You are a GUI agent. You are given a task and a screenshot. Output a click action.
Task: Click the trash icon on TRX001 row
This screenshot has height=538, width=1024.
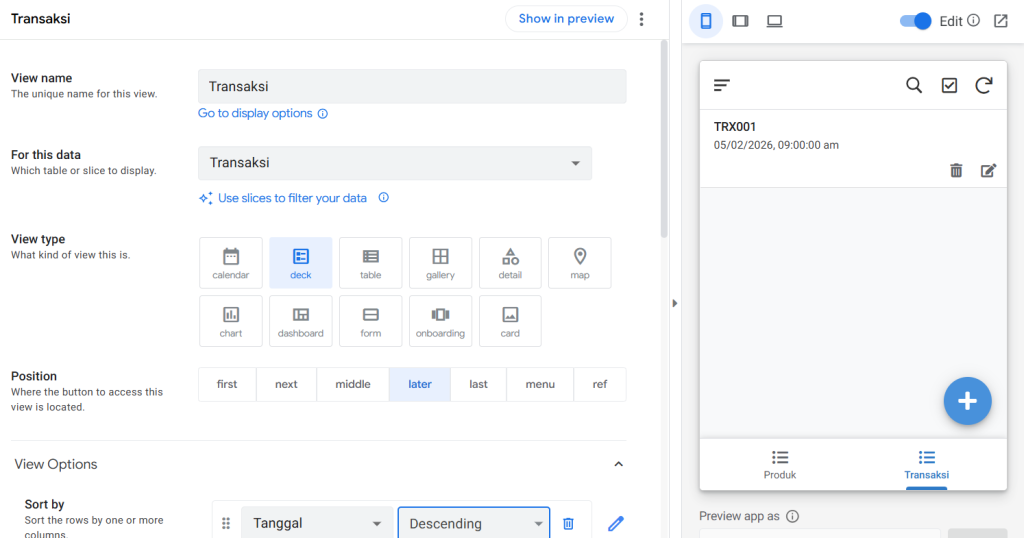[956, 170]
